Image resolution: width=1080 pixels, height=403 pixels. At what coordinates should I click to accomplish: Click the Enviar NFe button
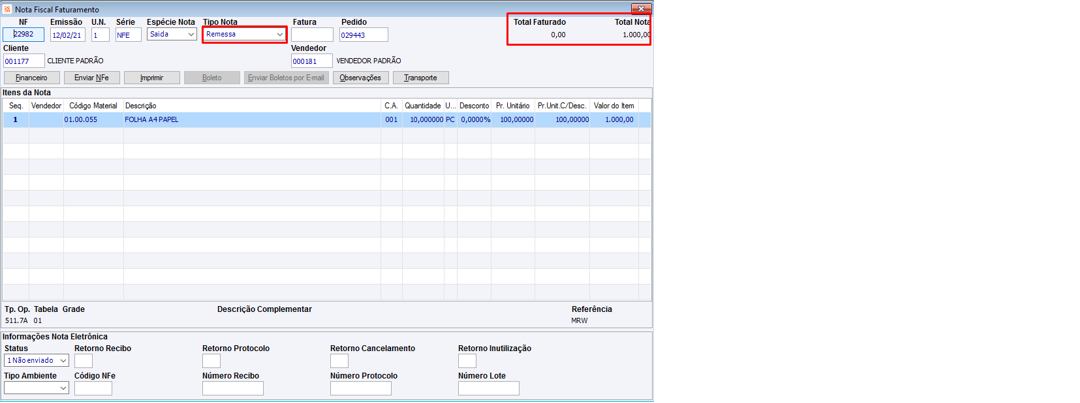pos(92,78)
